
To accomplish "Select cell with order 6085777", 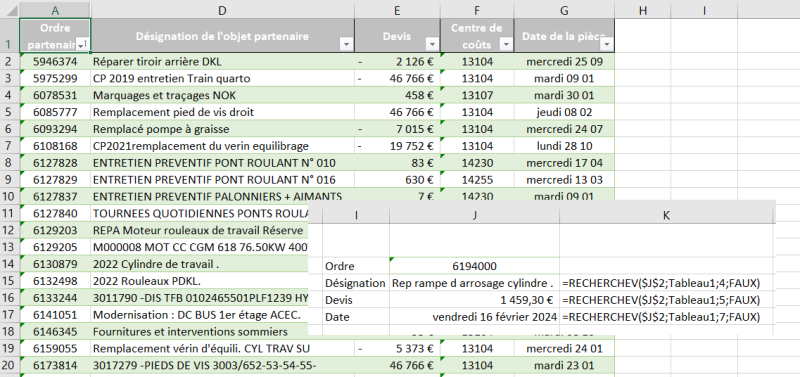I will (56, 112).
